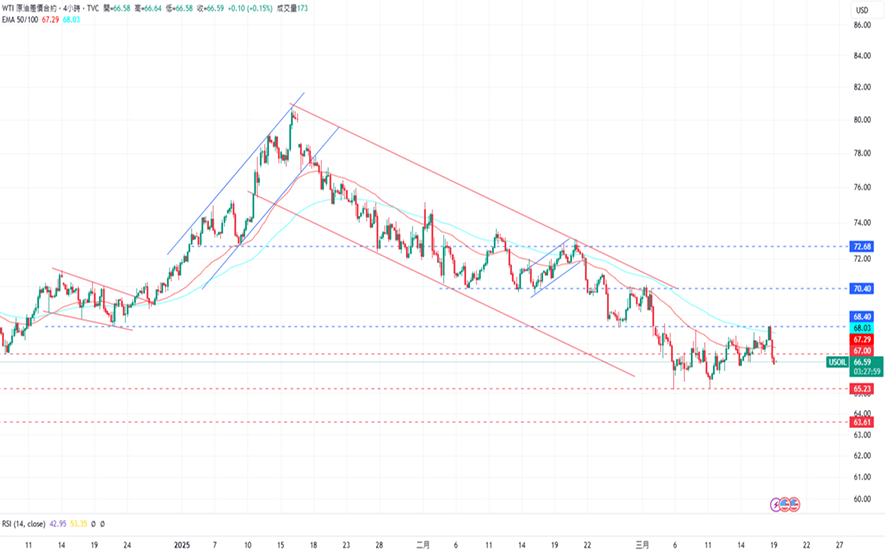The image size is (885, 553).
Task: Click the open price 開=66.58
Action: coord(117,8)
